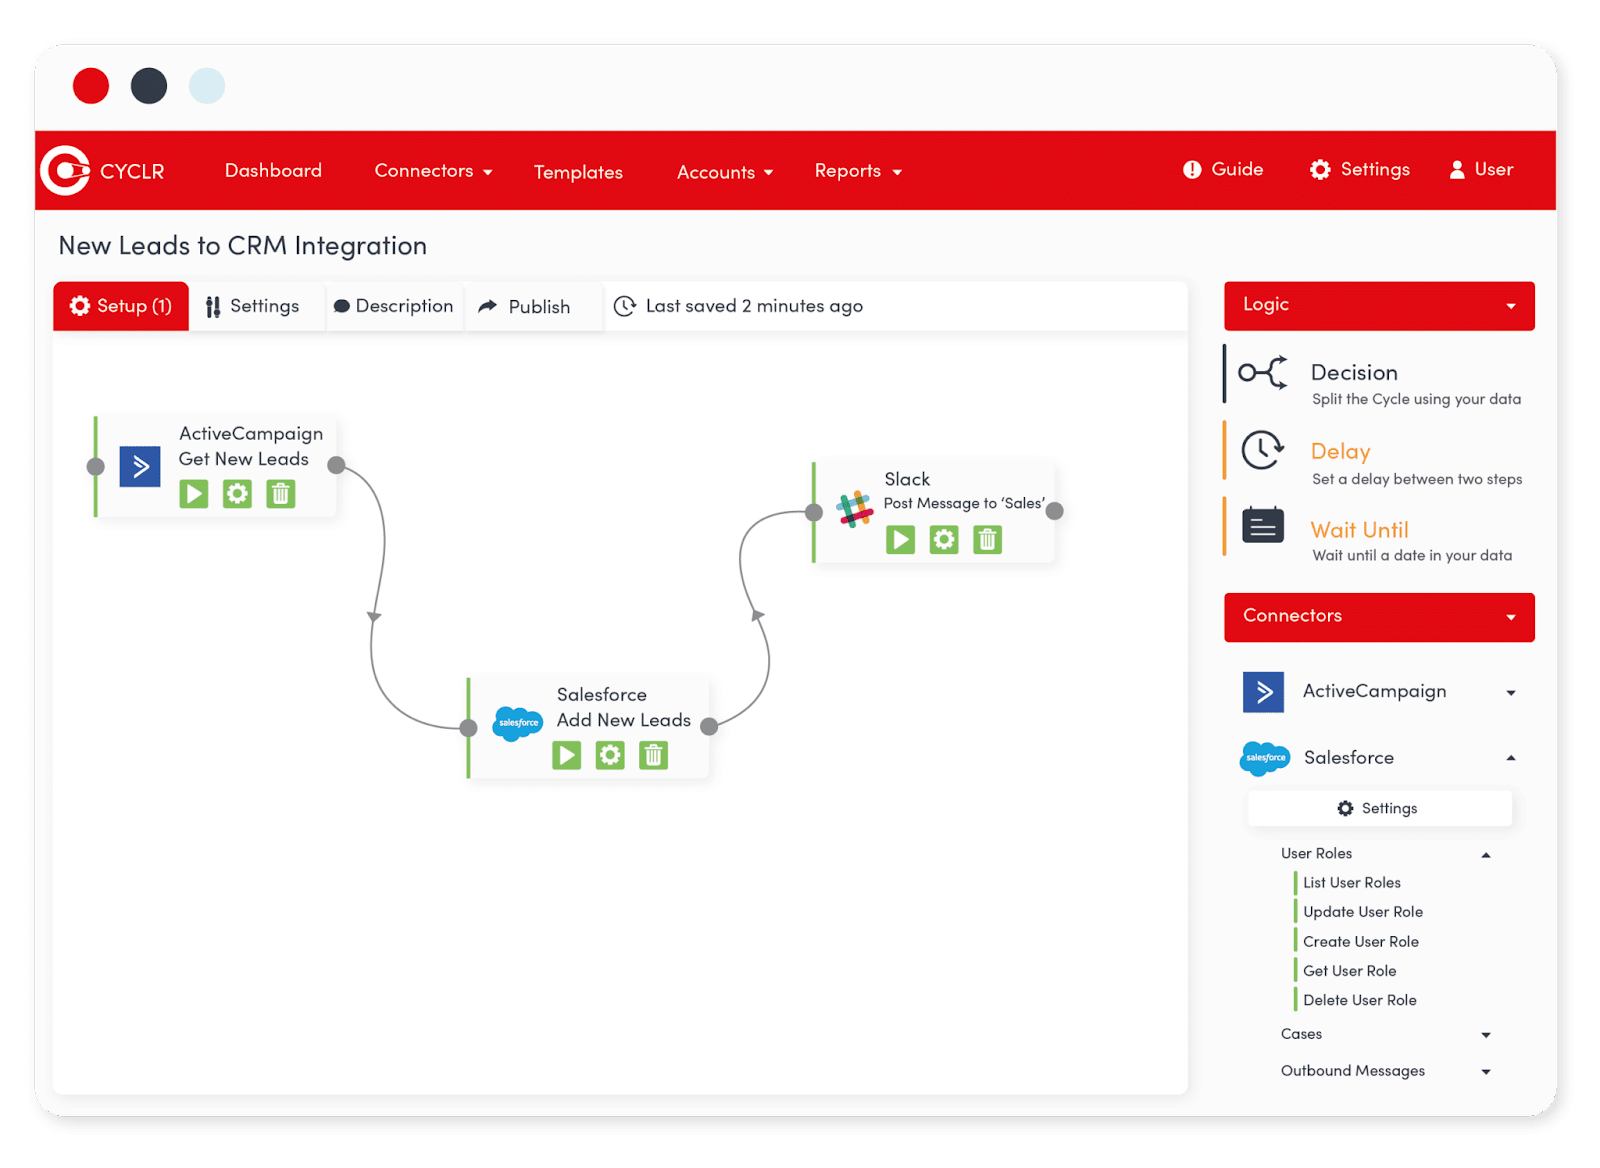Open the Templates page from the menu
Image resolution: width=1600 pixels, height=1168 pixels.
click(x=578, y=171)
